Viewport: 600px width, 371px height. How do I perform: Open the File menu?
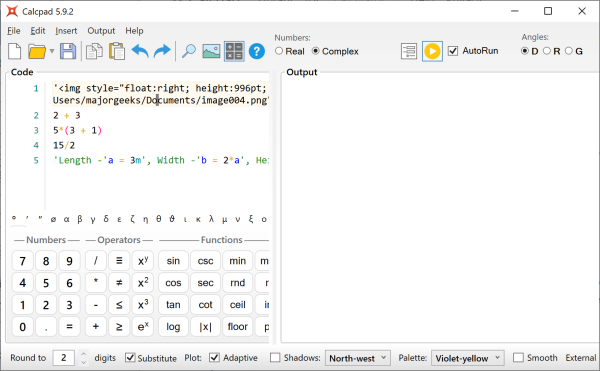point(14,31)
